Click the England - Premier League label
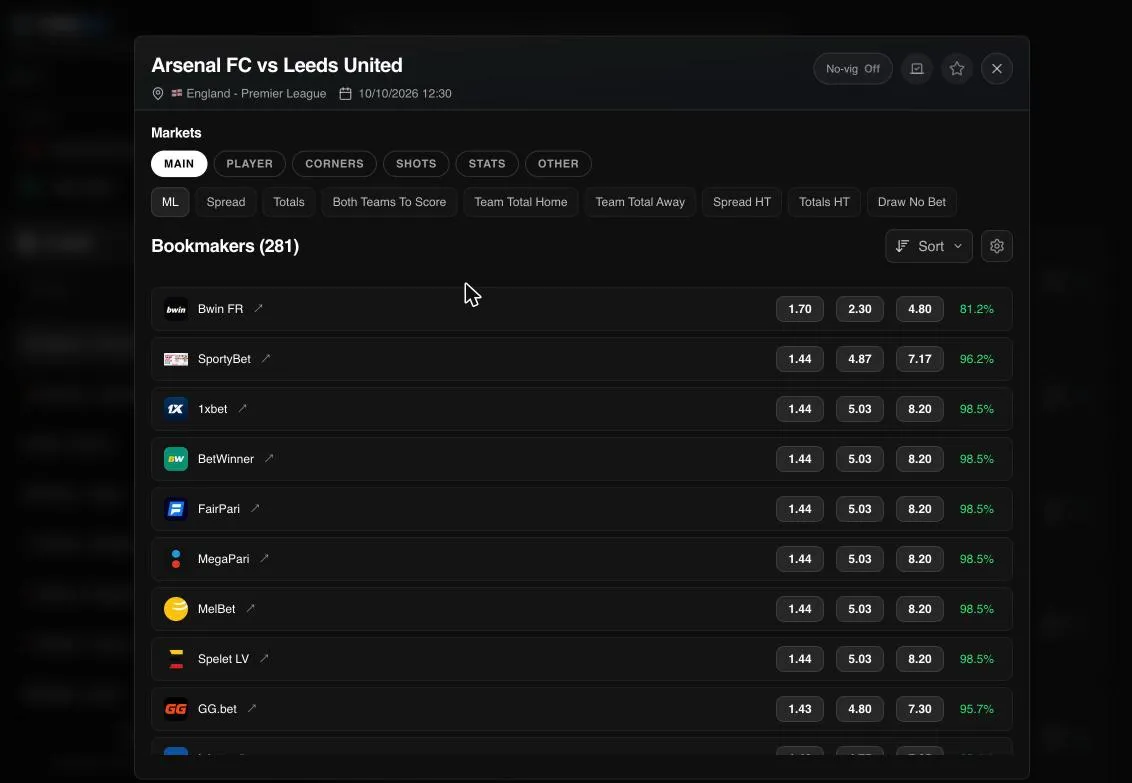The width and height of the screenshot is (1132, 783). tap(256, 94)
